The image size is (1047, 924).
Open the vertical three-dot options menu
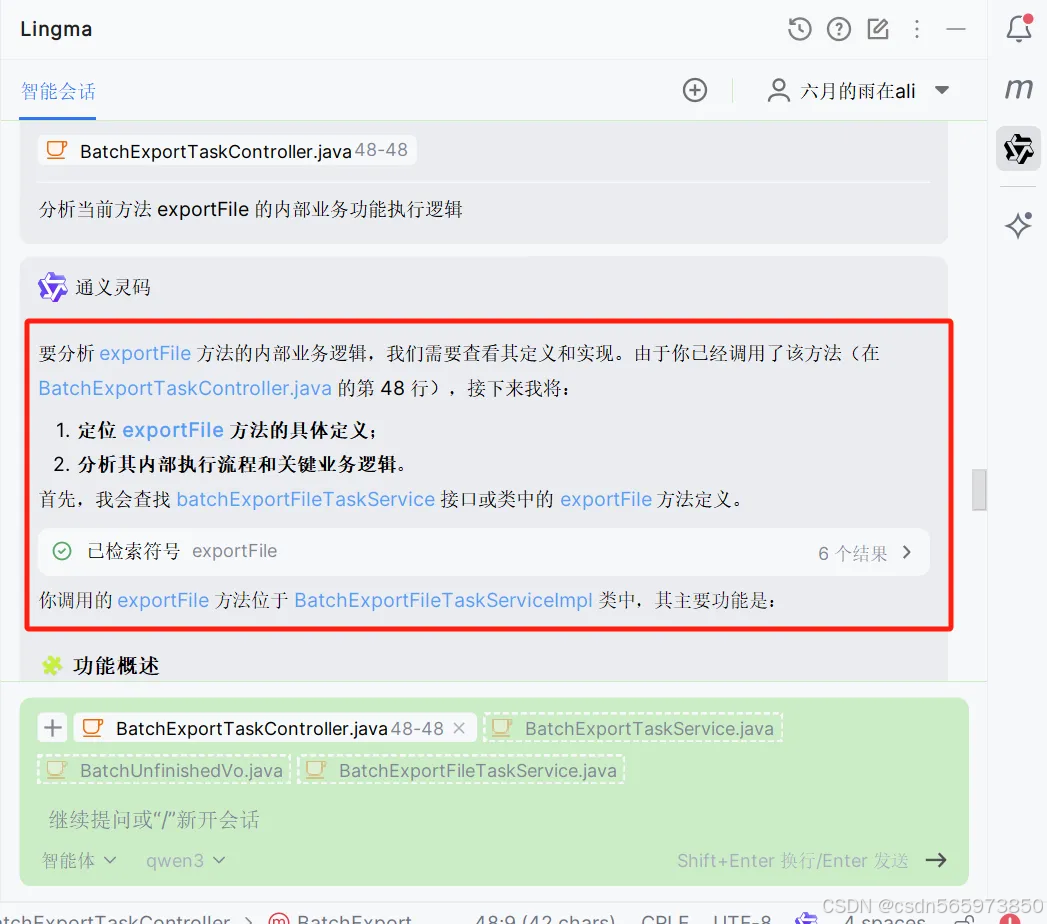click(x=917, y=29)
